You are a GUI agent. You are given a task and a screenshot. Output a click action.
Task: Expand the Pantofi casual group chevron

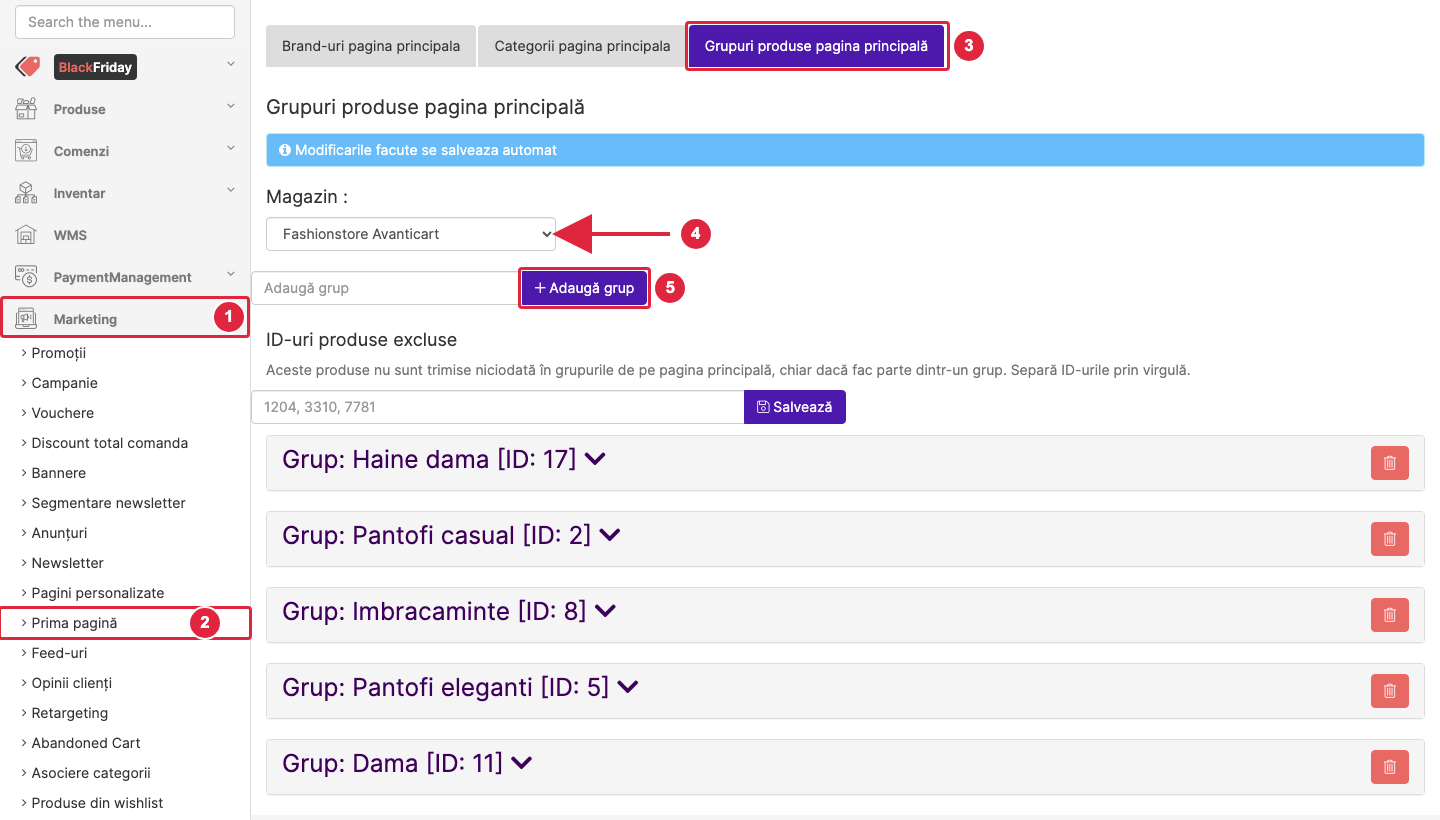(x=609, y=536)
